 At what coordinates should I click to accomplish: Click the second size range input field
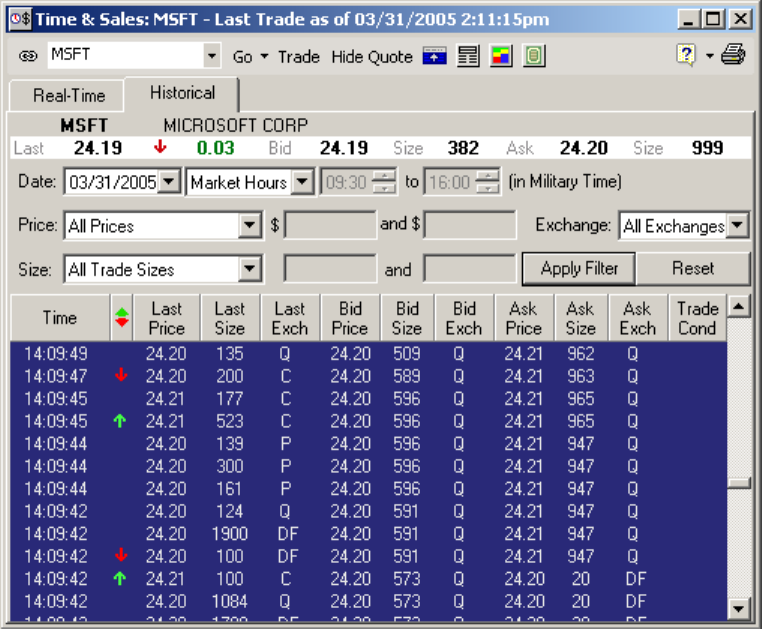click(x=469, y=268)
